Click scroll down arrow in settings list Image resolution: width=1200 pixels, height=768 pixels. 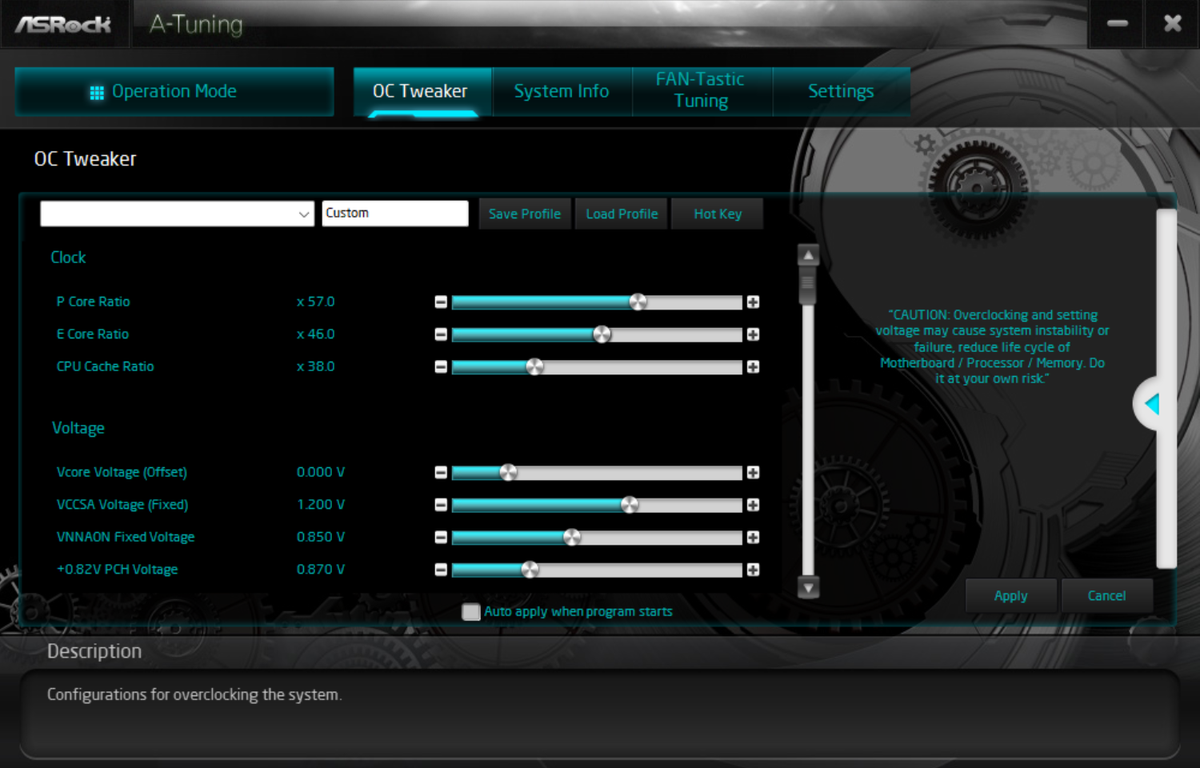point(808,587)
